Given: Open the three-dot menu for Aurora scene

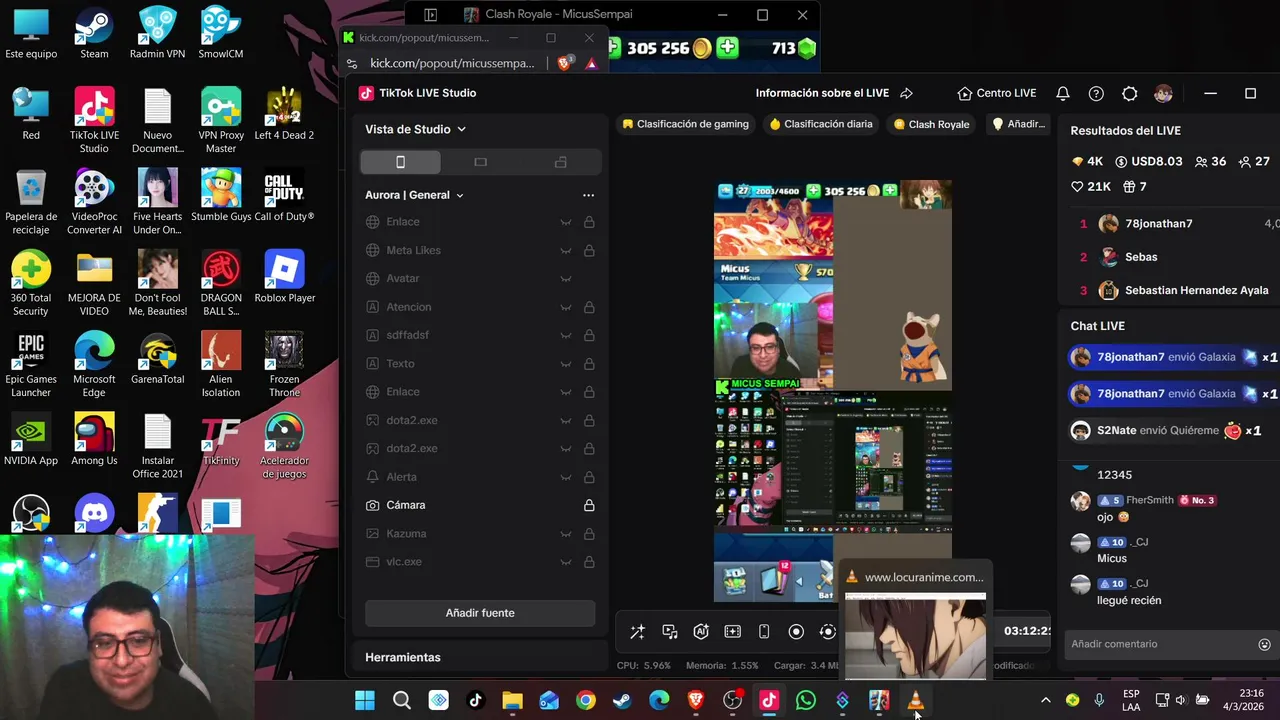Looking at the screenshot, I should click(588, 195).
